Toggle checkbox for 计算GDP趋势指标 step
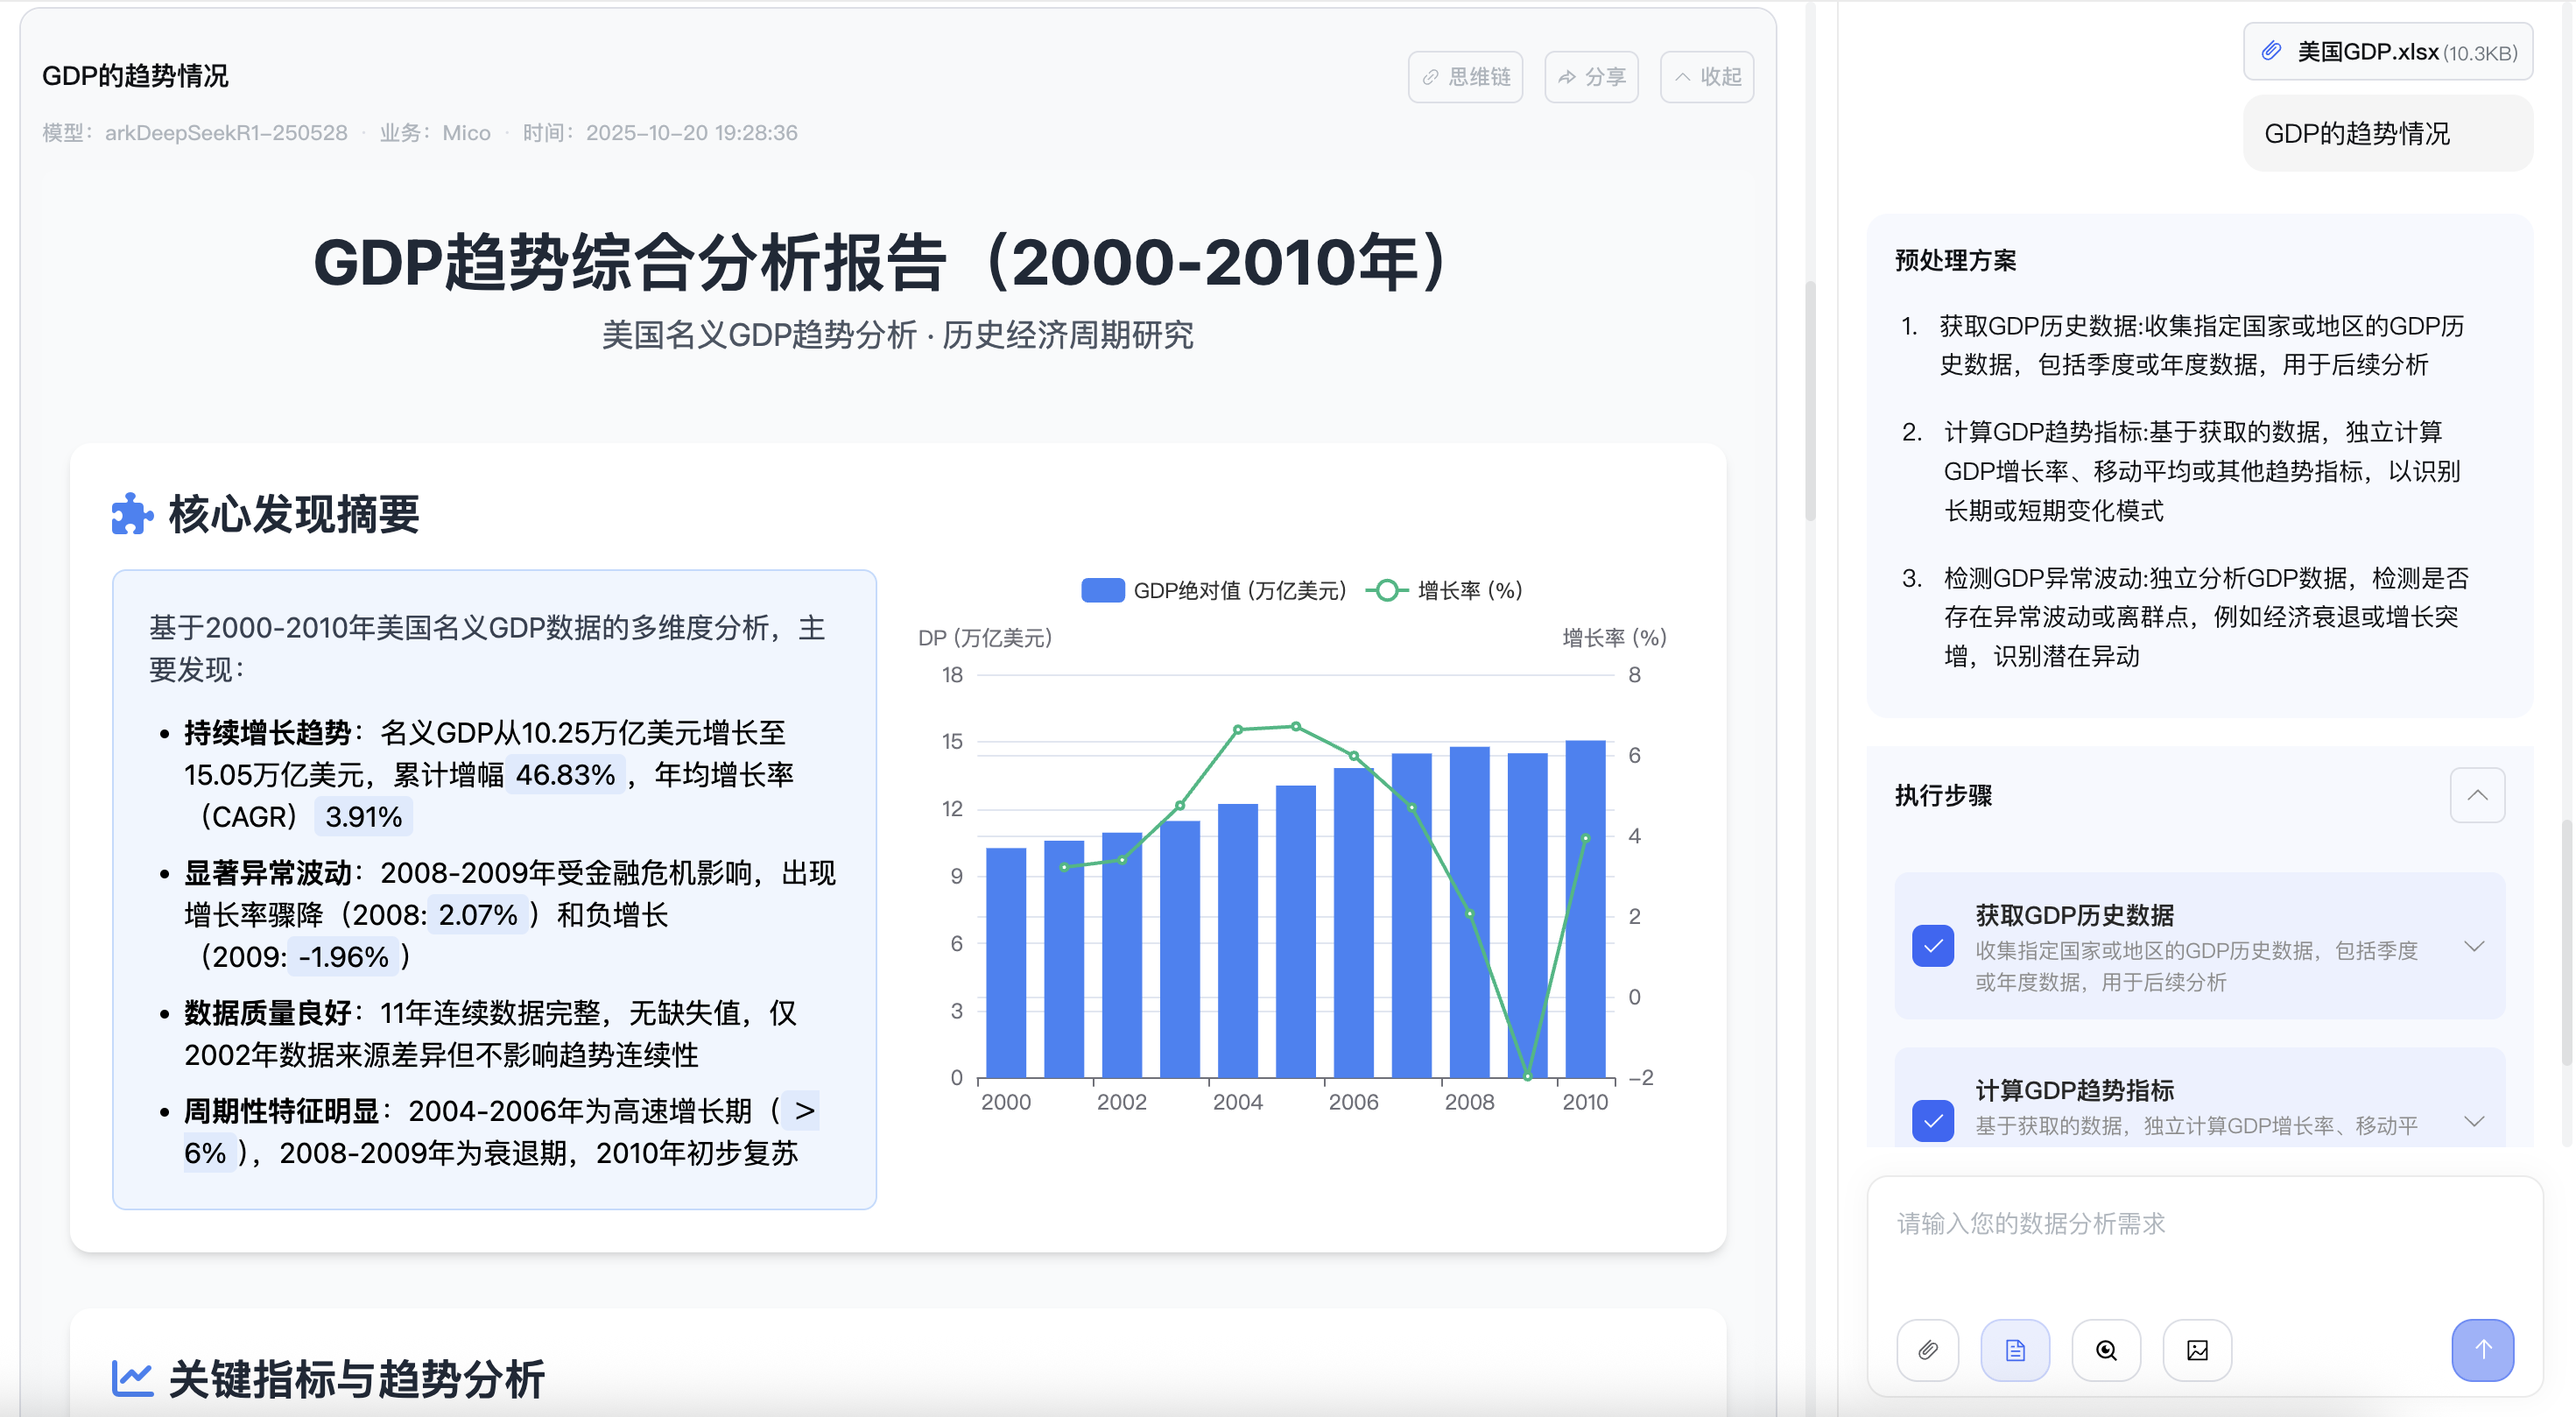 [1932, 1120]
